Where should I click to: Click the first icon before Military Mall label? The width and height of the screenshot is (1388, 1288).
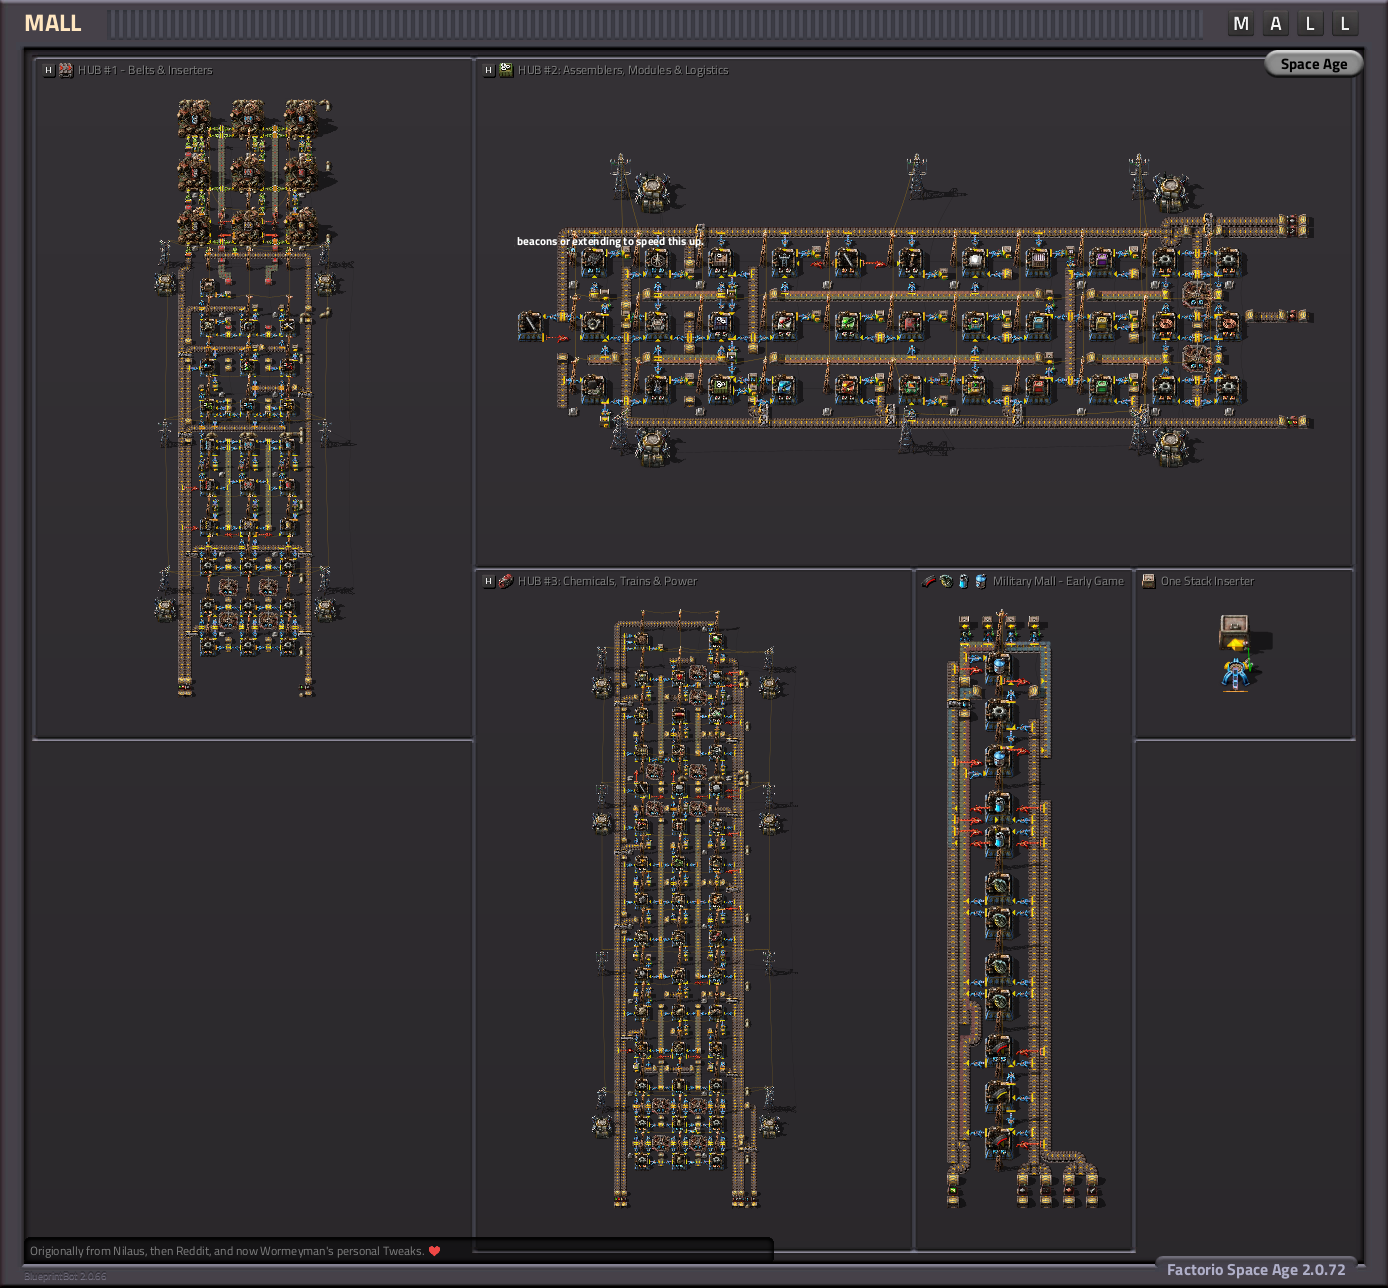point(928,581)
